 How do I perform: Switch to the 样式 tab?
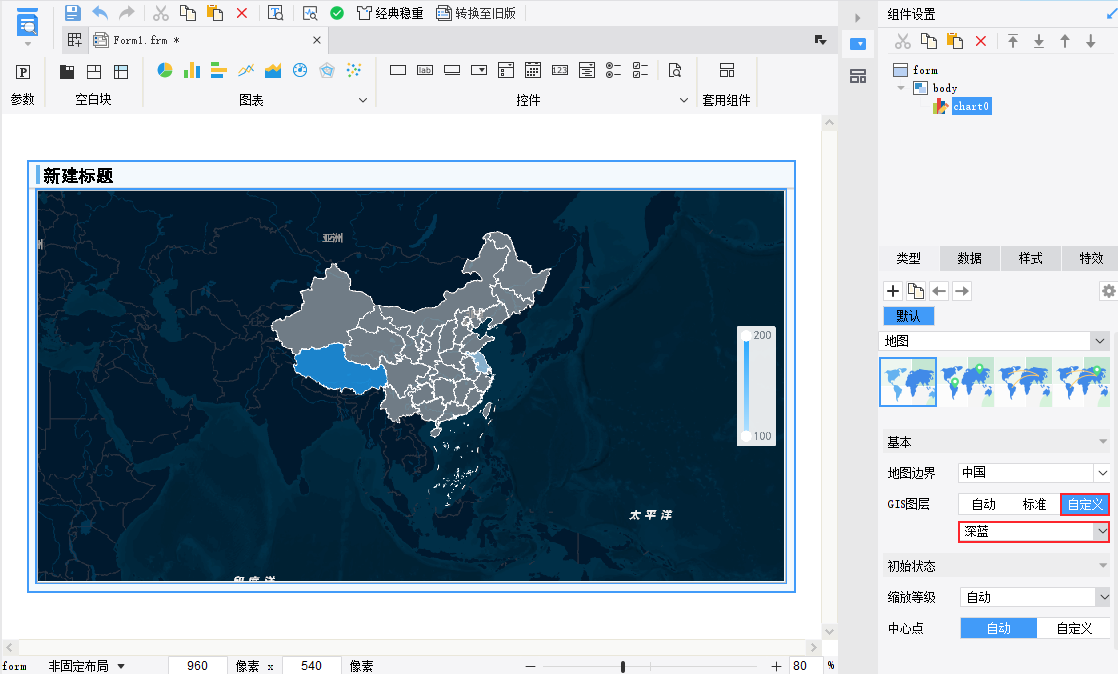click(1030, 258)
